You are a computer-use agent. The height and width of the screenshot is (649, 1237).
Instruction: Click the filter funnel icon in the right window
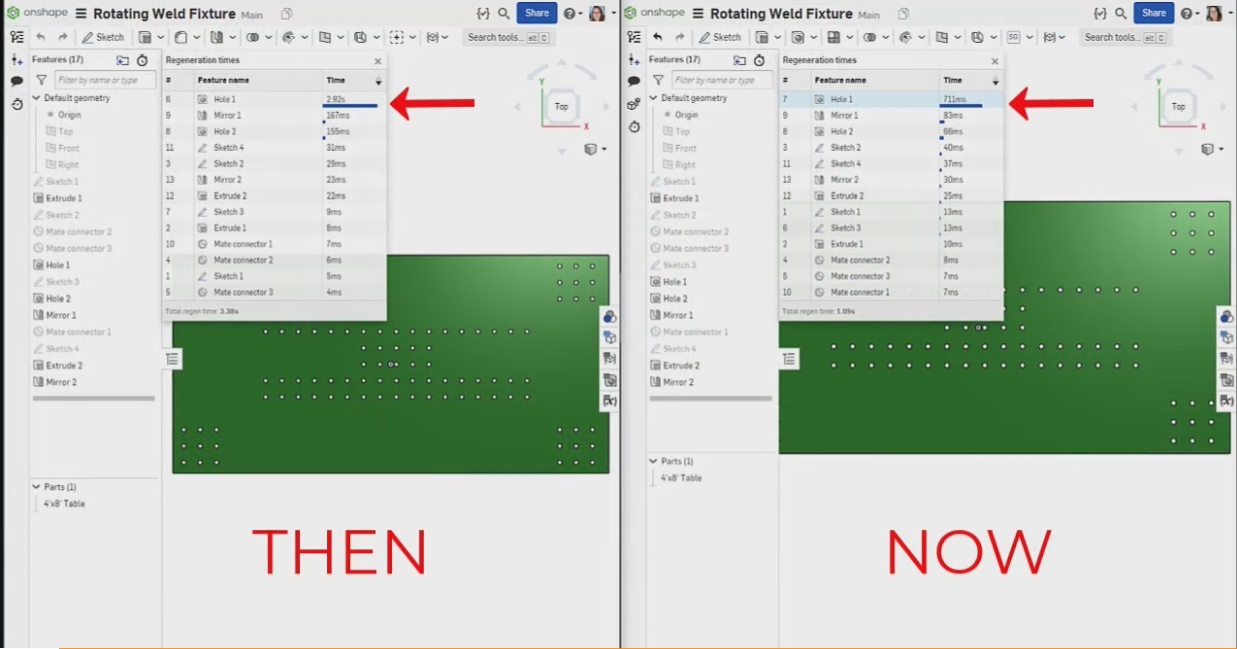[658, 80]
